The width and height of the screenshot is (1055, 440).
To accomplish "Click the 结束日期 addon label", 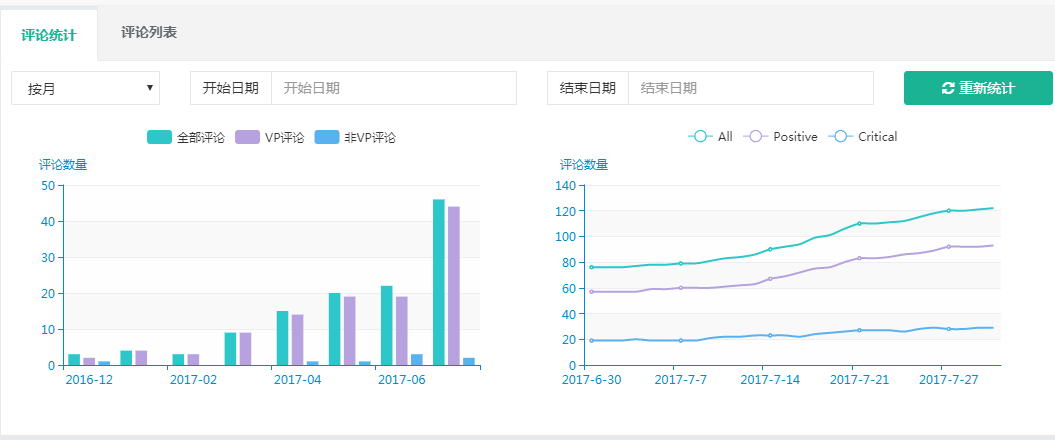I will click(x=587, y=88).
